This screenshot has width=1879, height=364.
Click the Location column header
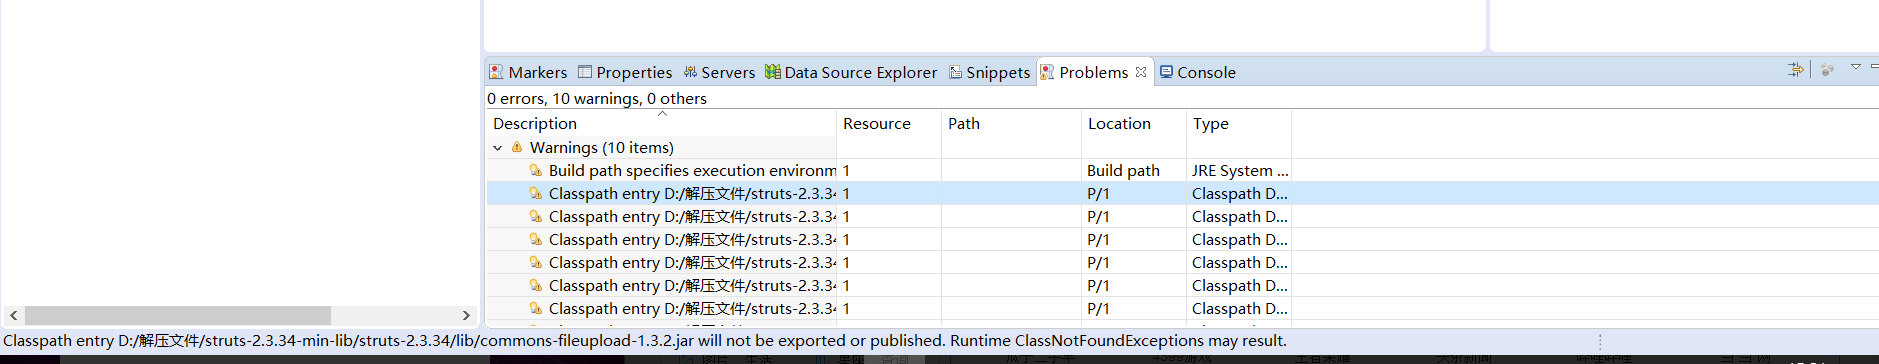pos(1119,123)
